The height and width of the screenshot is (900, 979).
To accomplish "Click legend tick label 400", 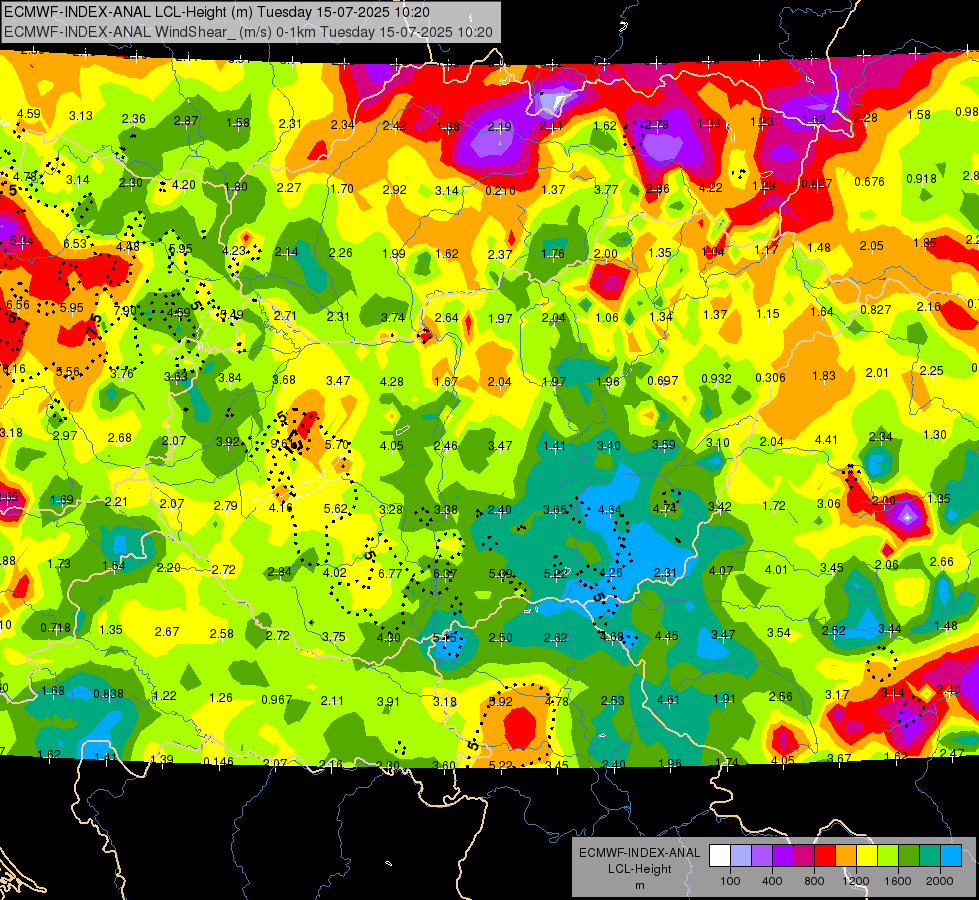I will coord(772,881).
